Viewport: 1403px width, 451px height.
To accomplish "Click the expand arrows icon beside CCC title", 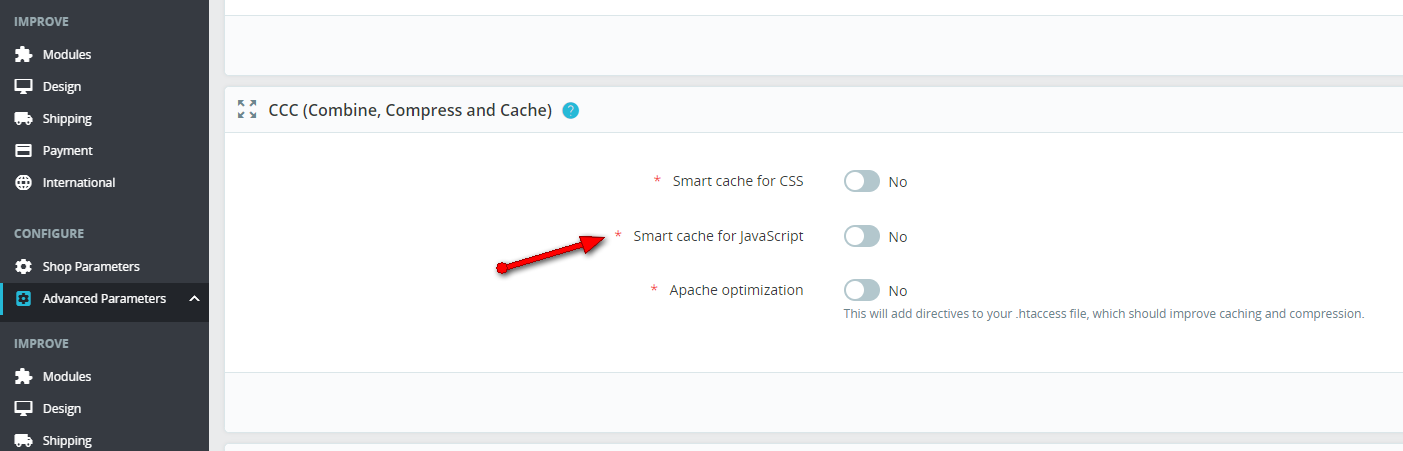I will pos(247,110).
